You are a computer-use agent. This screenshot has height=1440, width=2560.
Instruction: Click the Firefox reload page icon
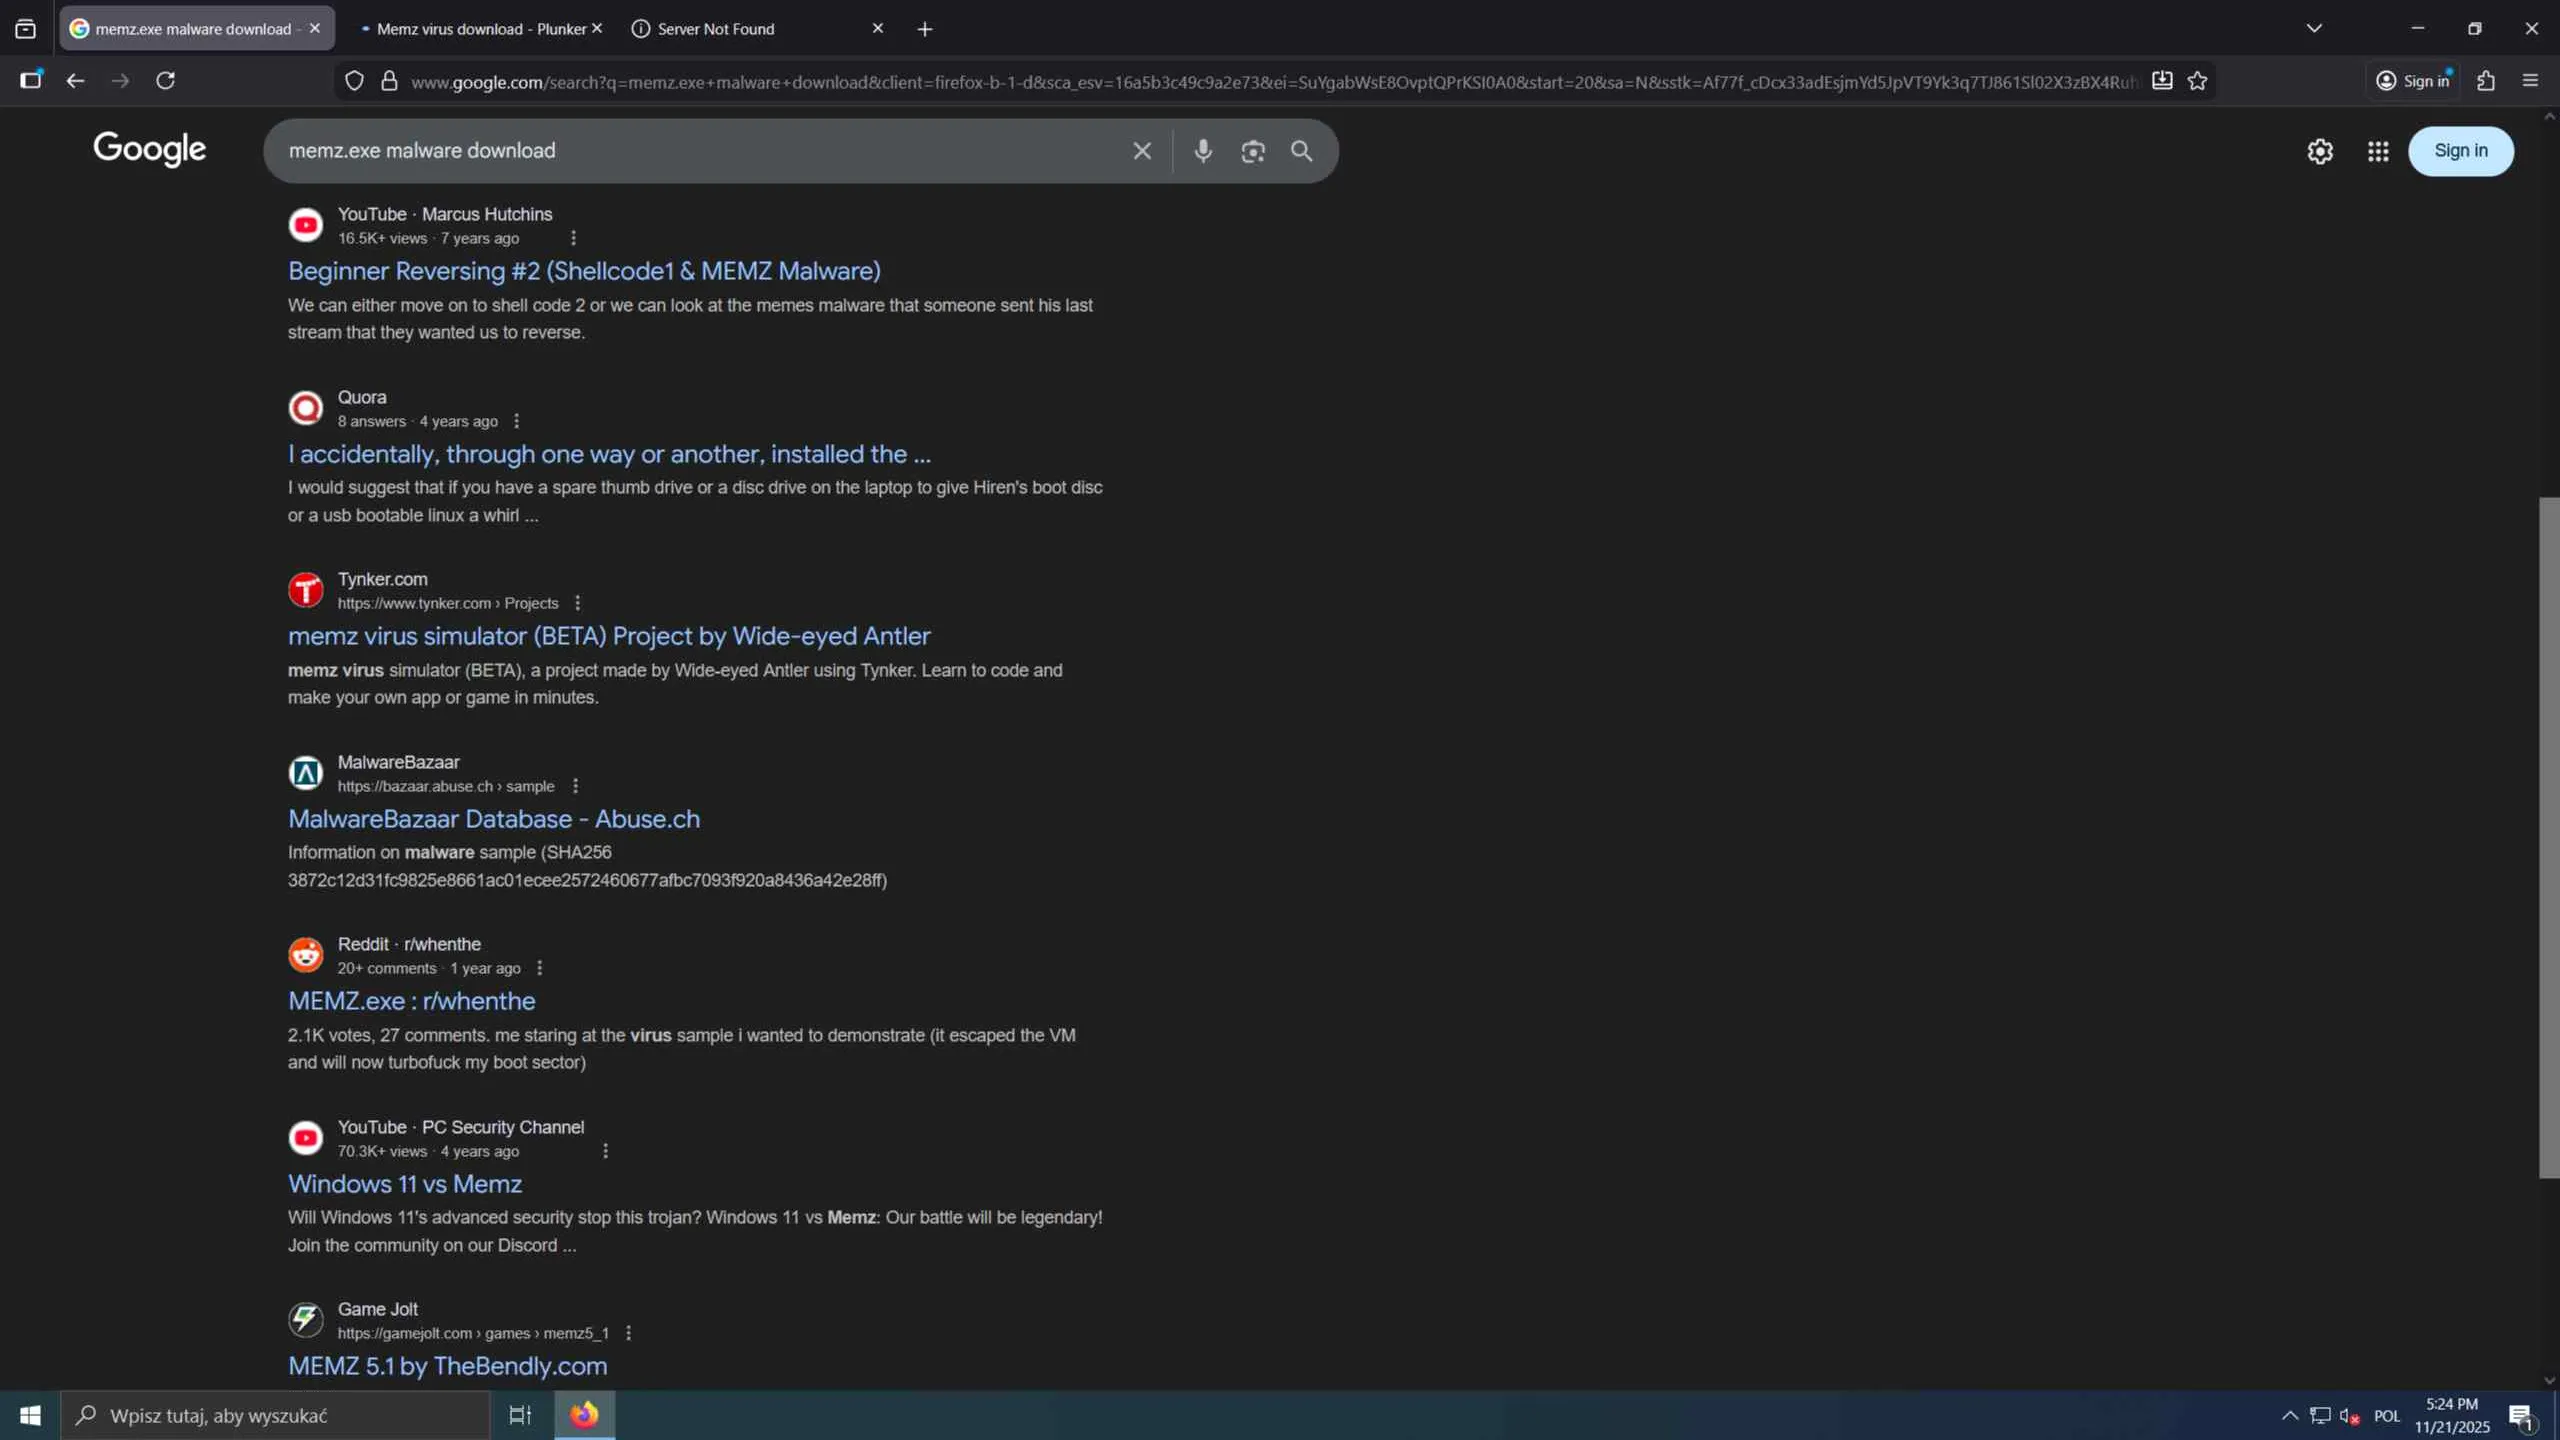pyautogui.click(x=166, y=81)
